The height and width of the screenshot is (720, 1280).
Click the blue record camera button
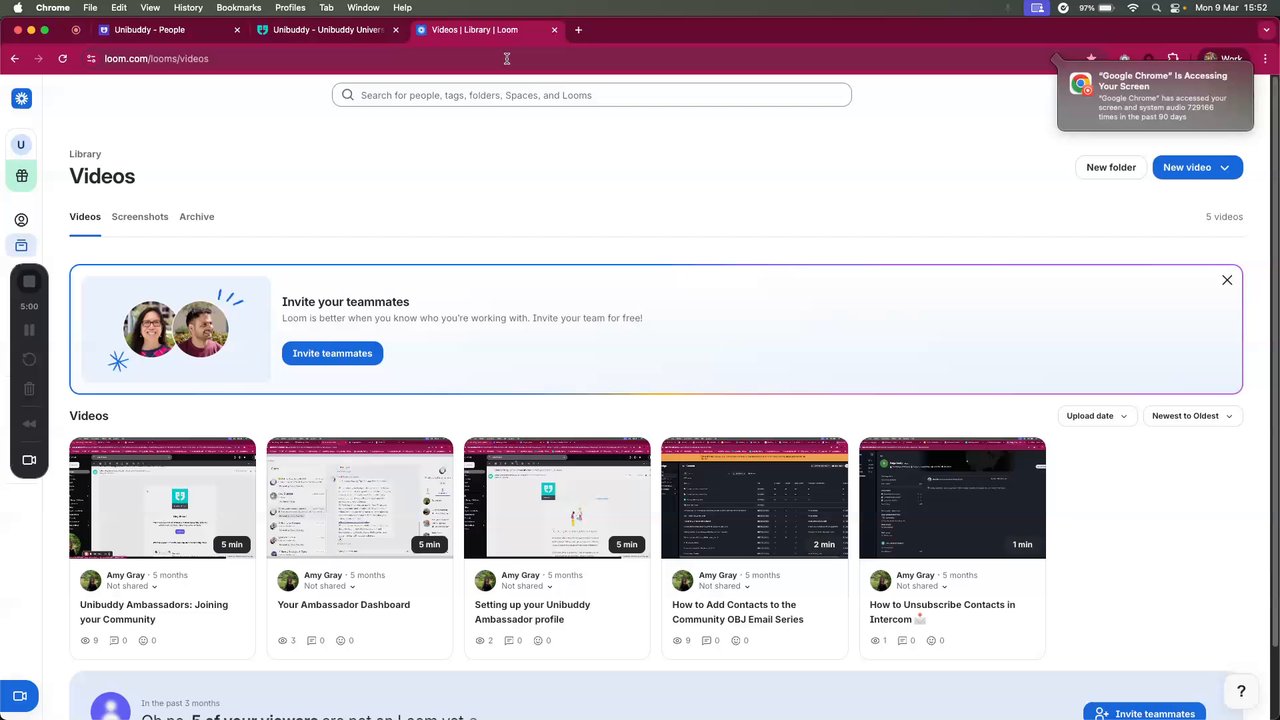click(19, 696)
